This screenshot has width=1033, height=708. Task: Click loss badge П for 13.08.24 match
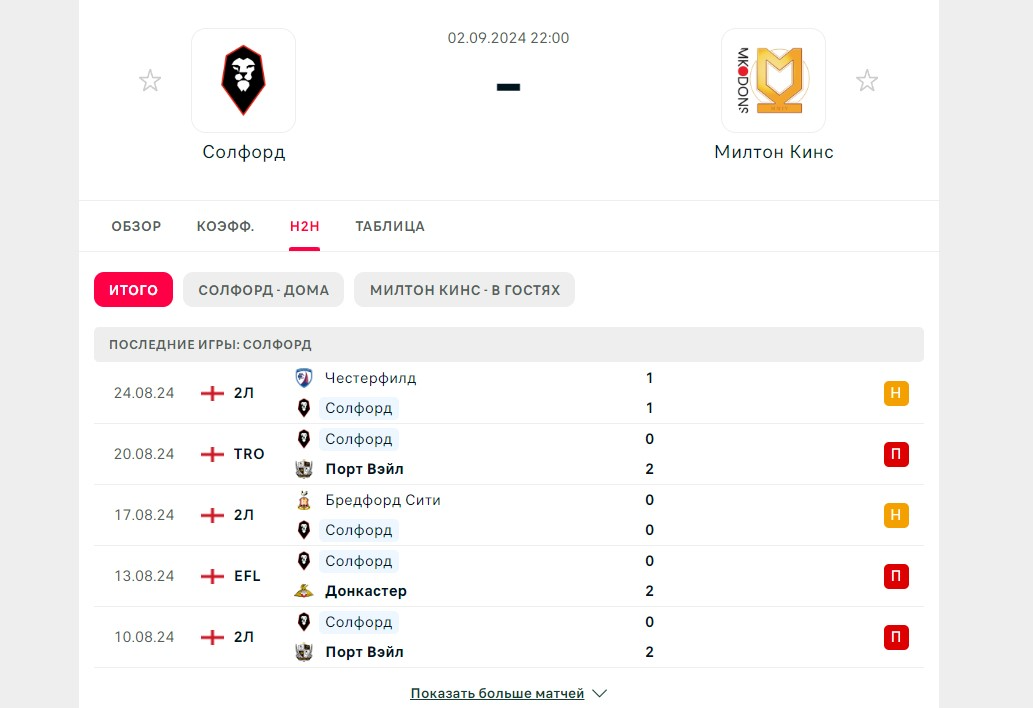coord(896,576)
